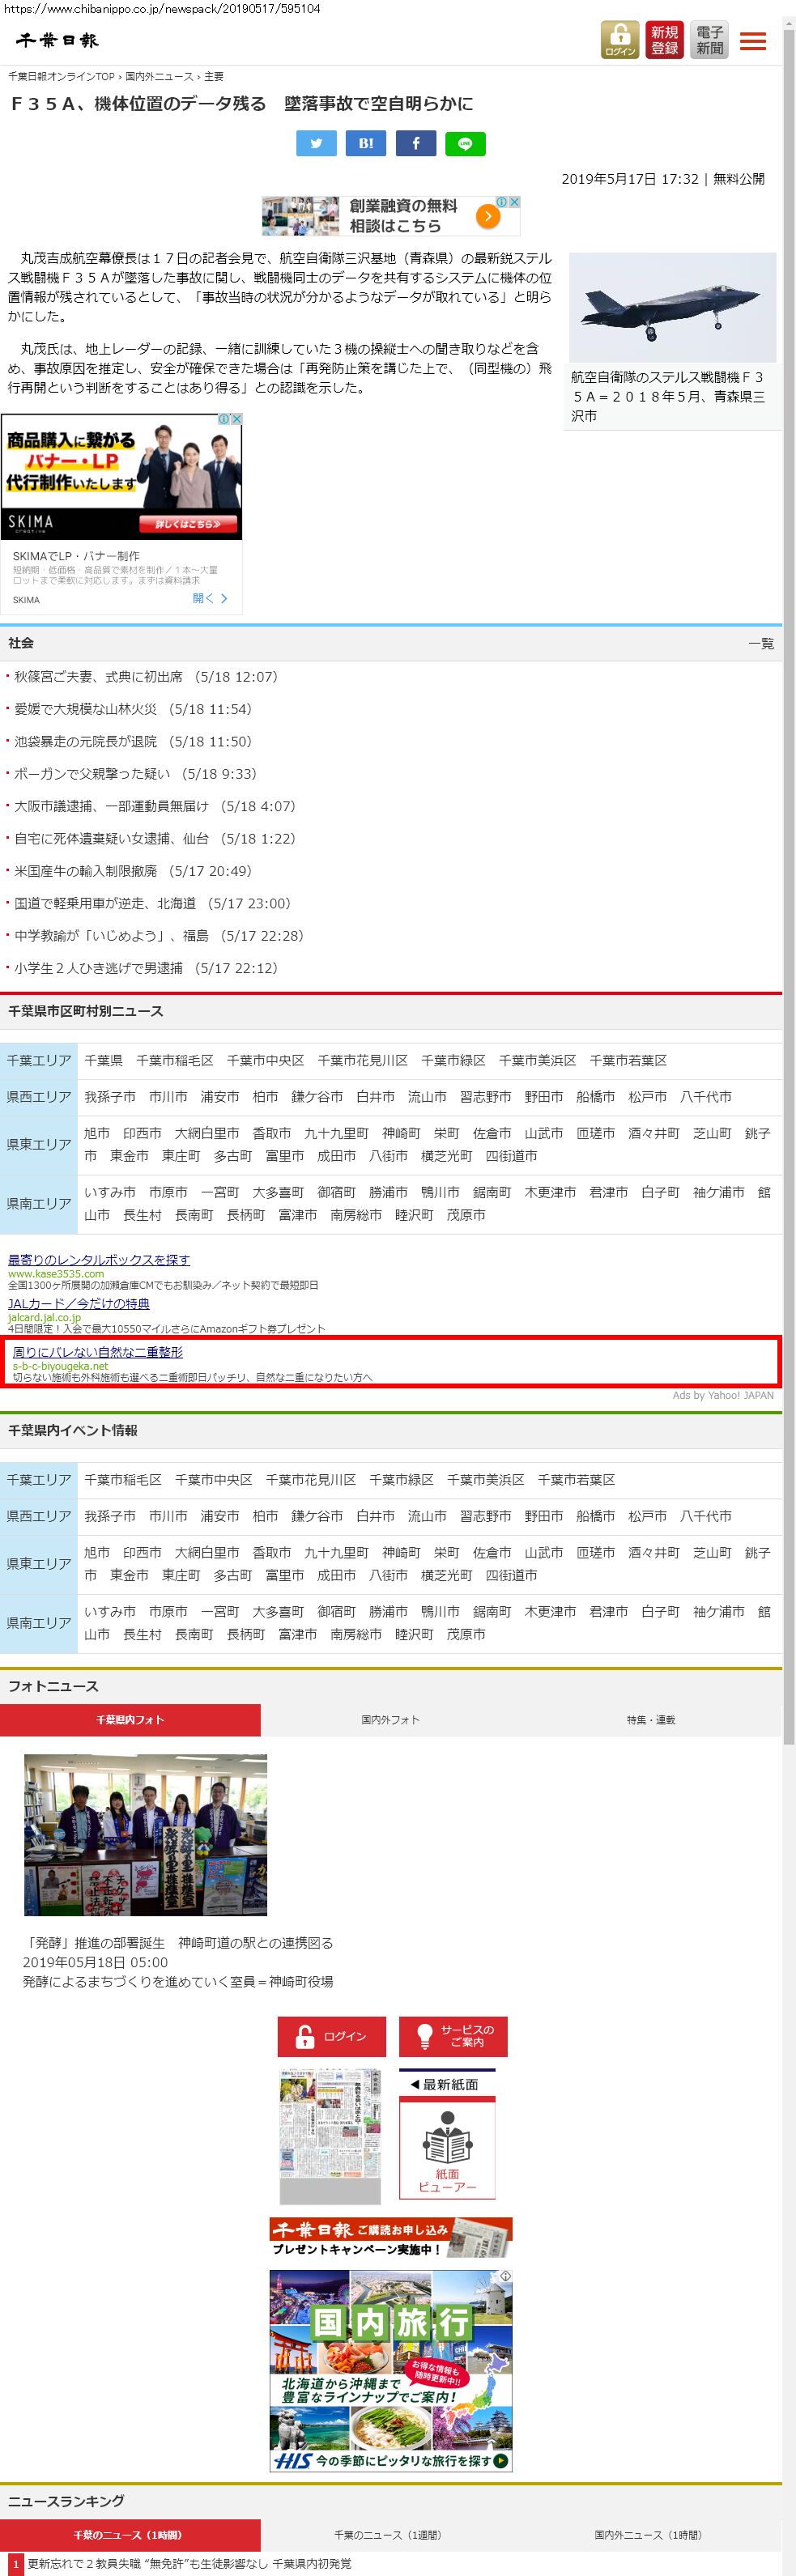Viewport: 796px width, 2576px height.
Task: Open the 社会 section 一覧 link
Action: pos(761,644)
